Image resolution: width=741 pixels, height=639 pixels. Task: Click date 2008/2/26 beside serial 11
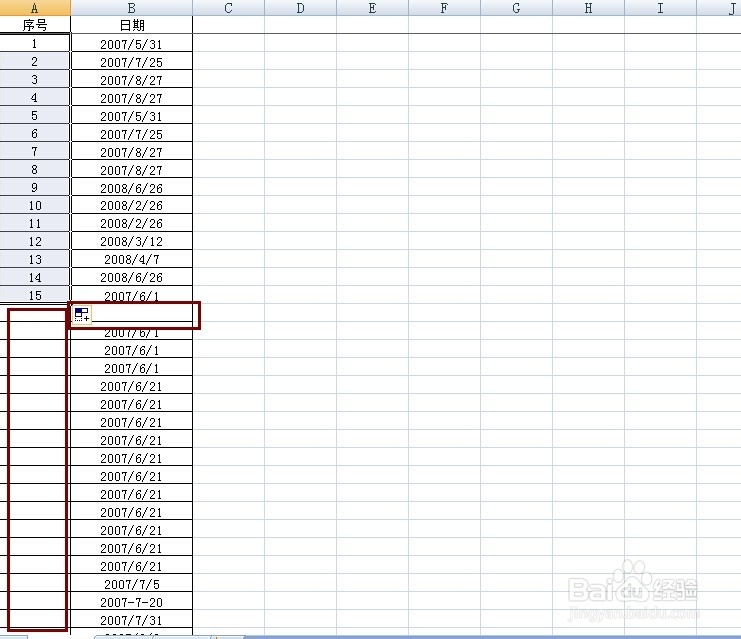click(x=132, y=223)
